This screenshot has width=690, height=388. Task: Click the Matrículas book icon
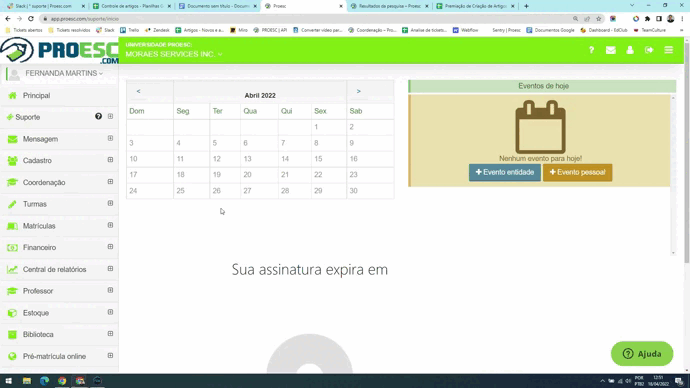[x=12, y=226]
